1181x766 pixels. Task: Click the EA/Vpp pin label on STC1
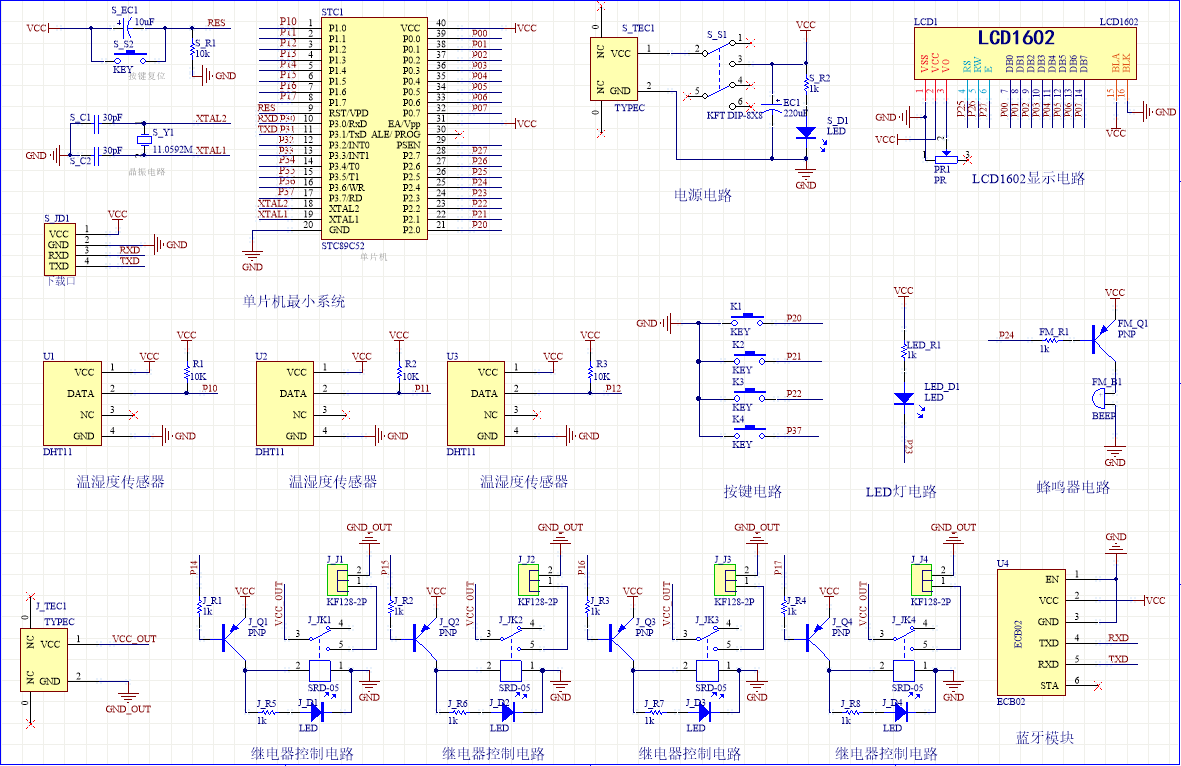click(404, 124)
